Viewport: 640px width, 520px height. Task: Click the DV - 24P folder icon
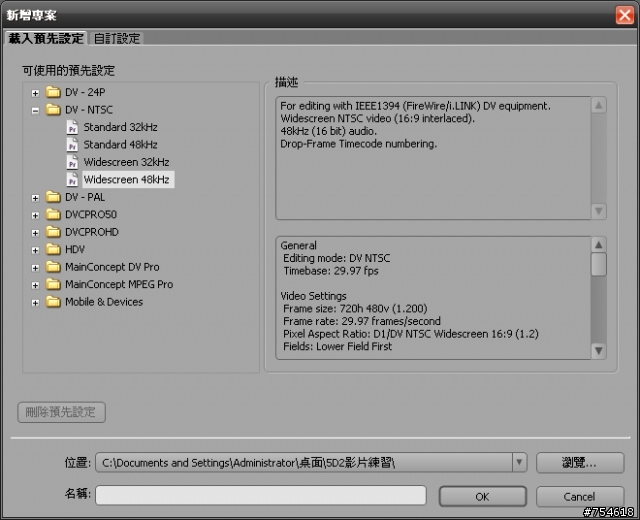click(x=53, y=92)
